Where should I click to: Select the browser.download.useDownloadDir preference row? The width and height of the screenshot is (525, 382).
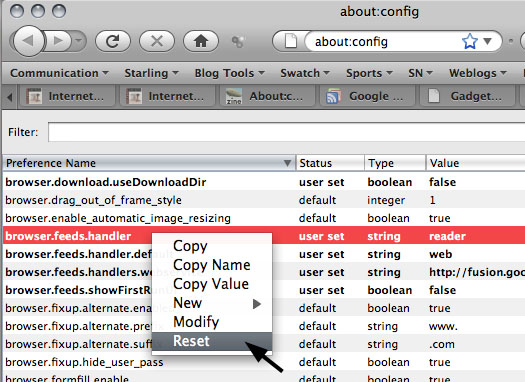(x=264, y=182)
